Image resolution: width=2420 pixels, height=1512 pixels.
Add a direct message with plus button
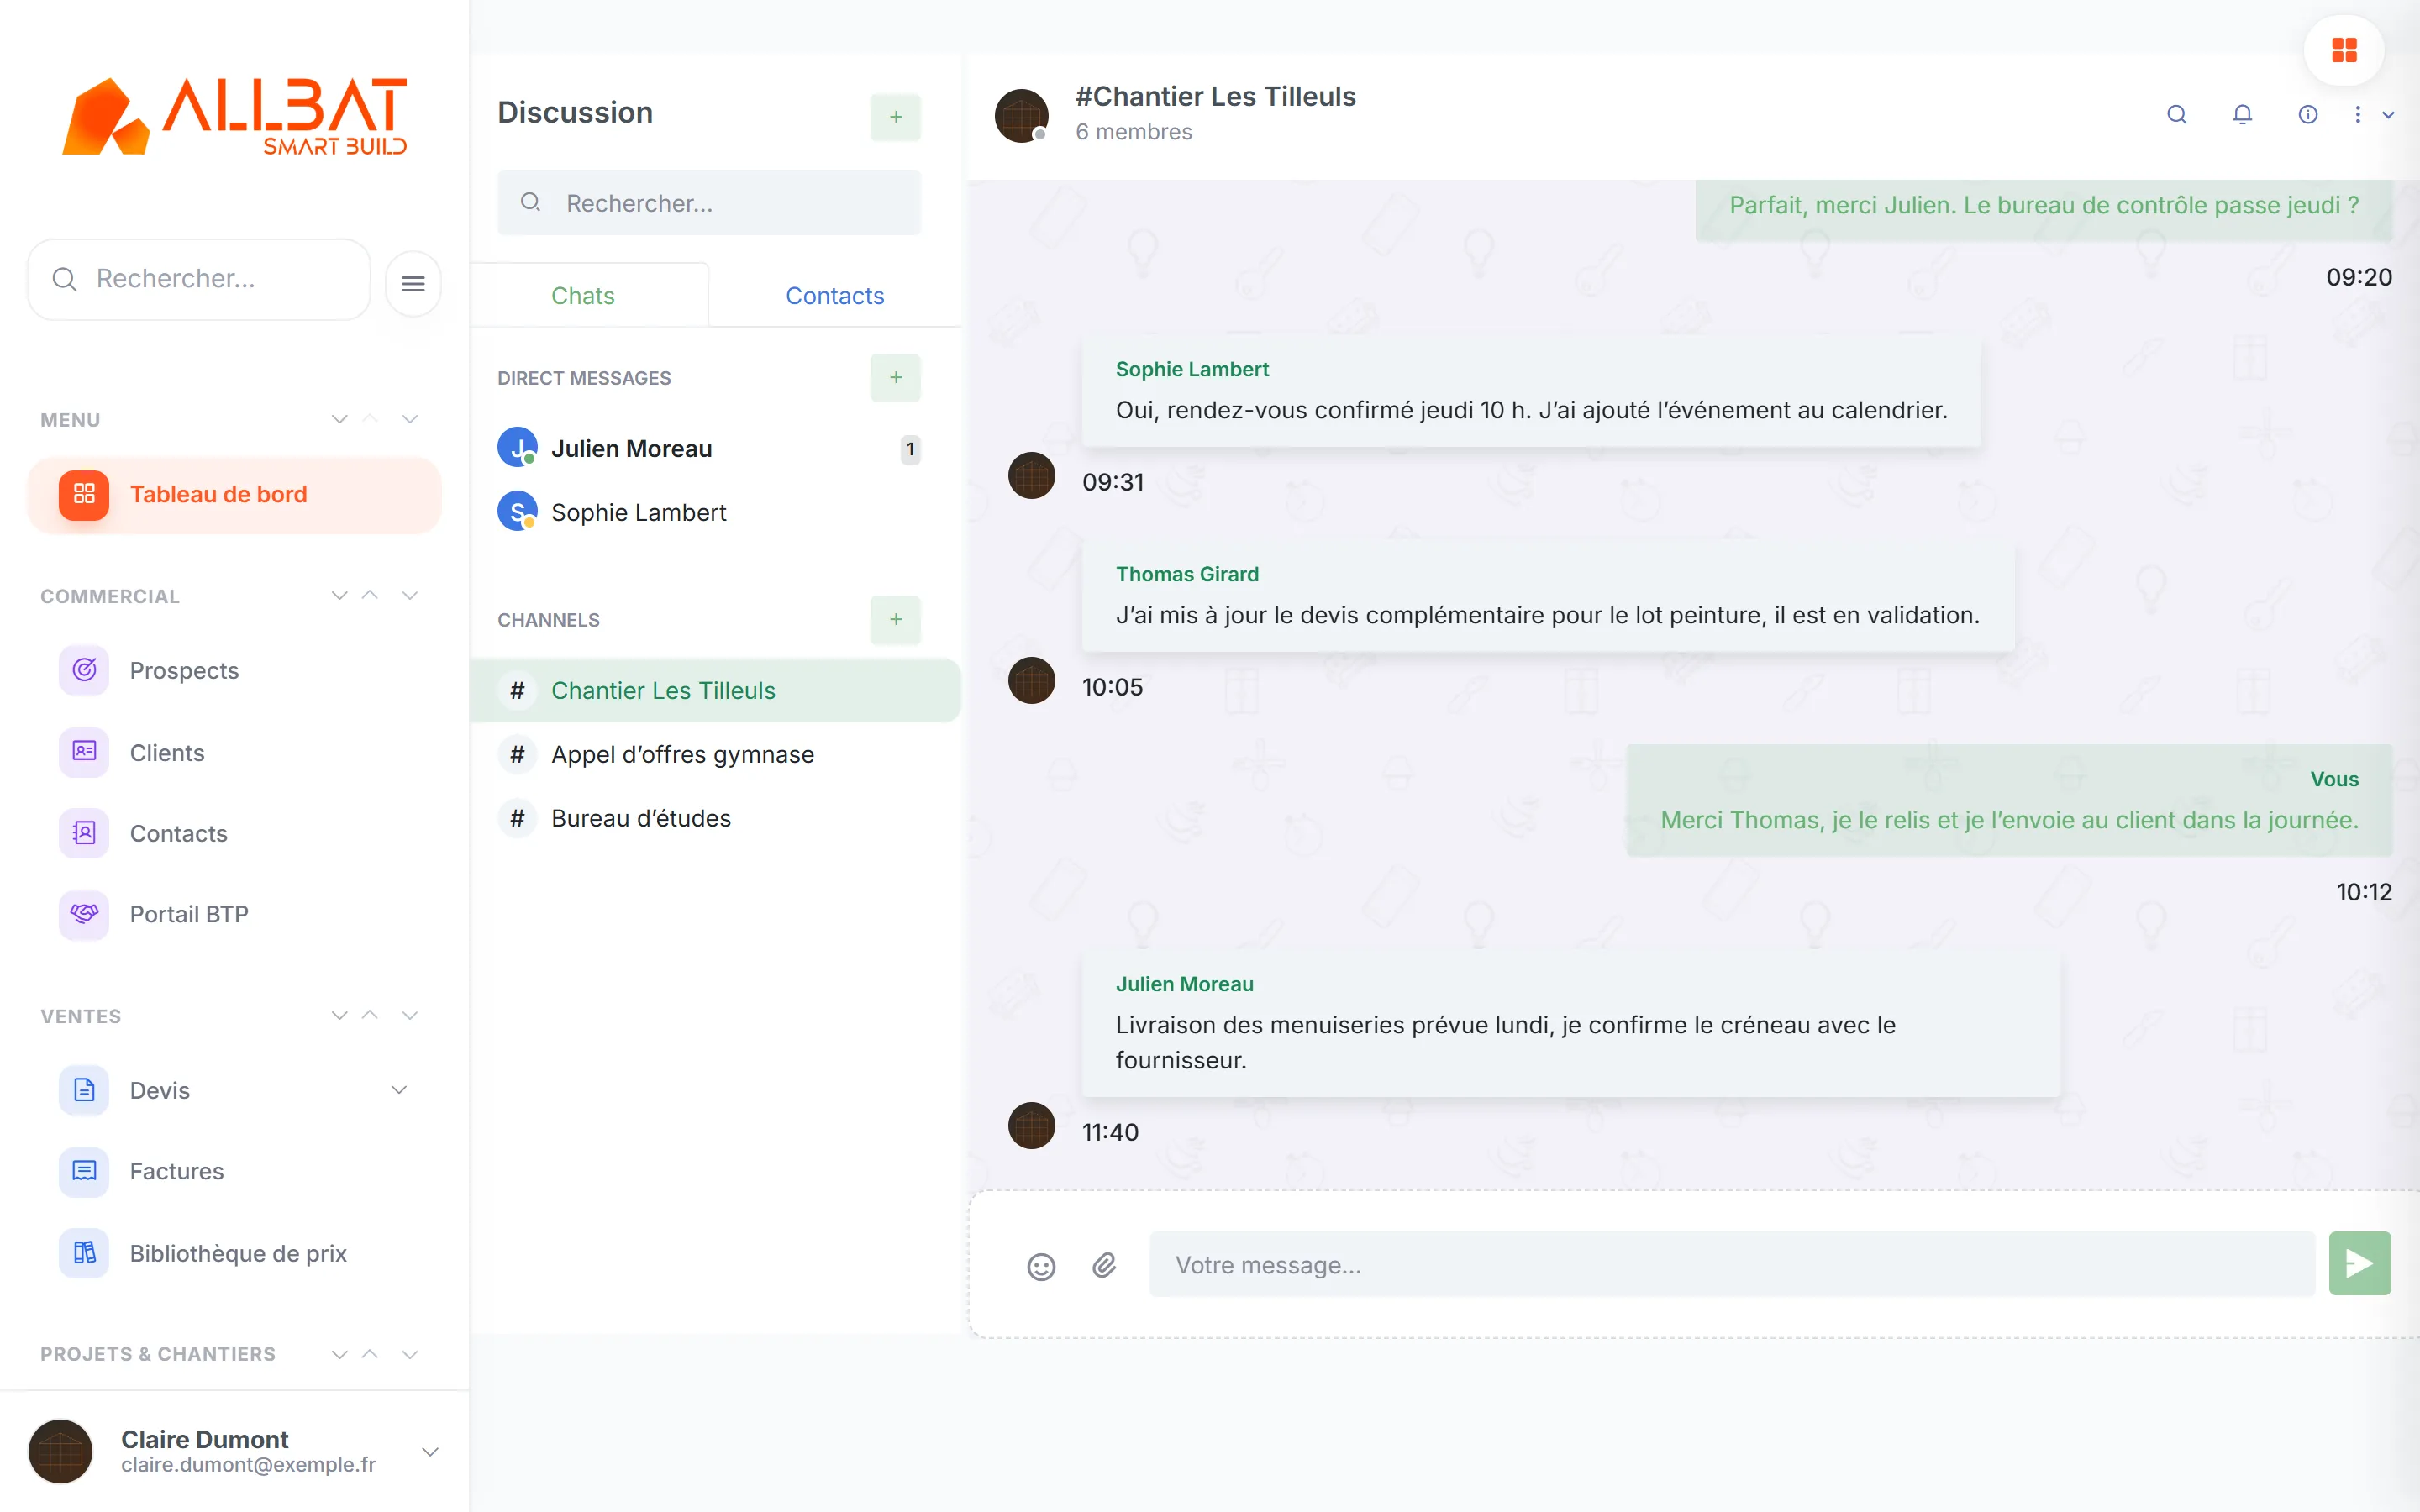coord(895,377)
